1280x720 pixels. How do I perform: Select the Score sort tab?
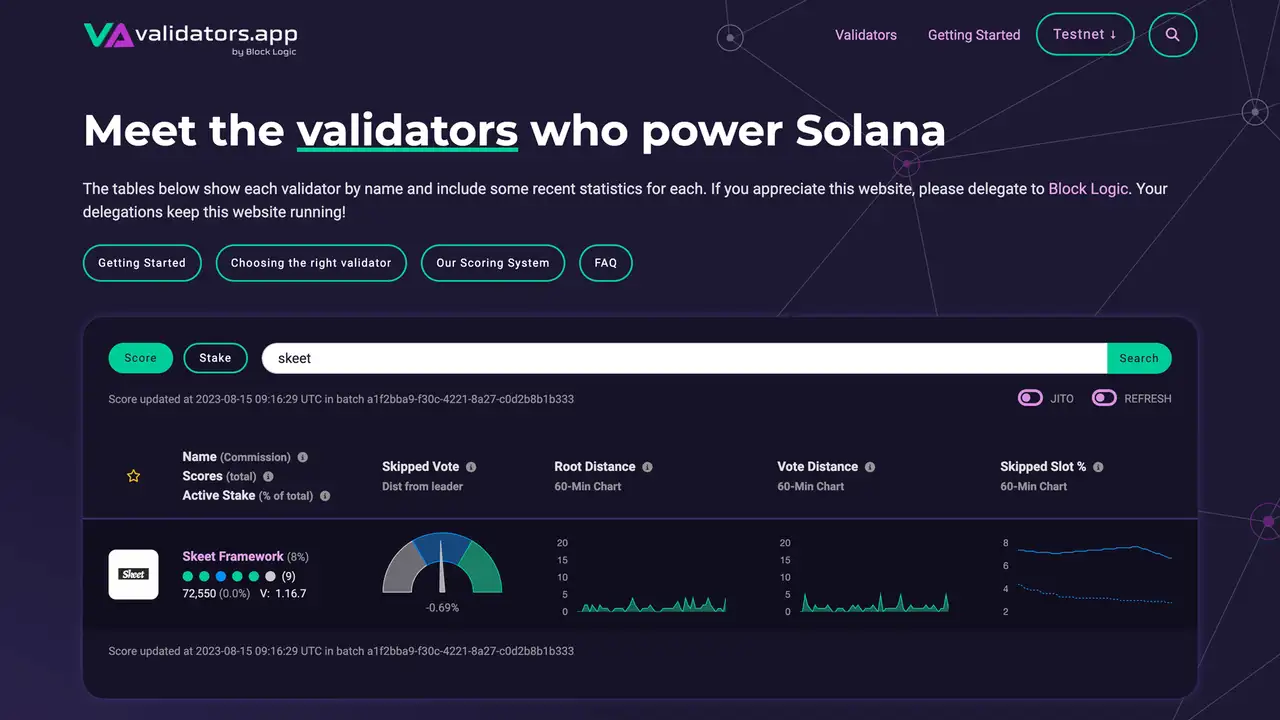[140, 358]
